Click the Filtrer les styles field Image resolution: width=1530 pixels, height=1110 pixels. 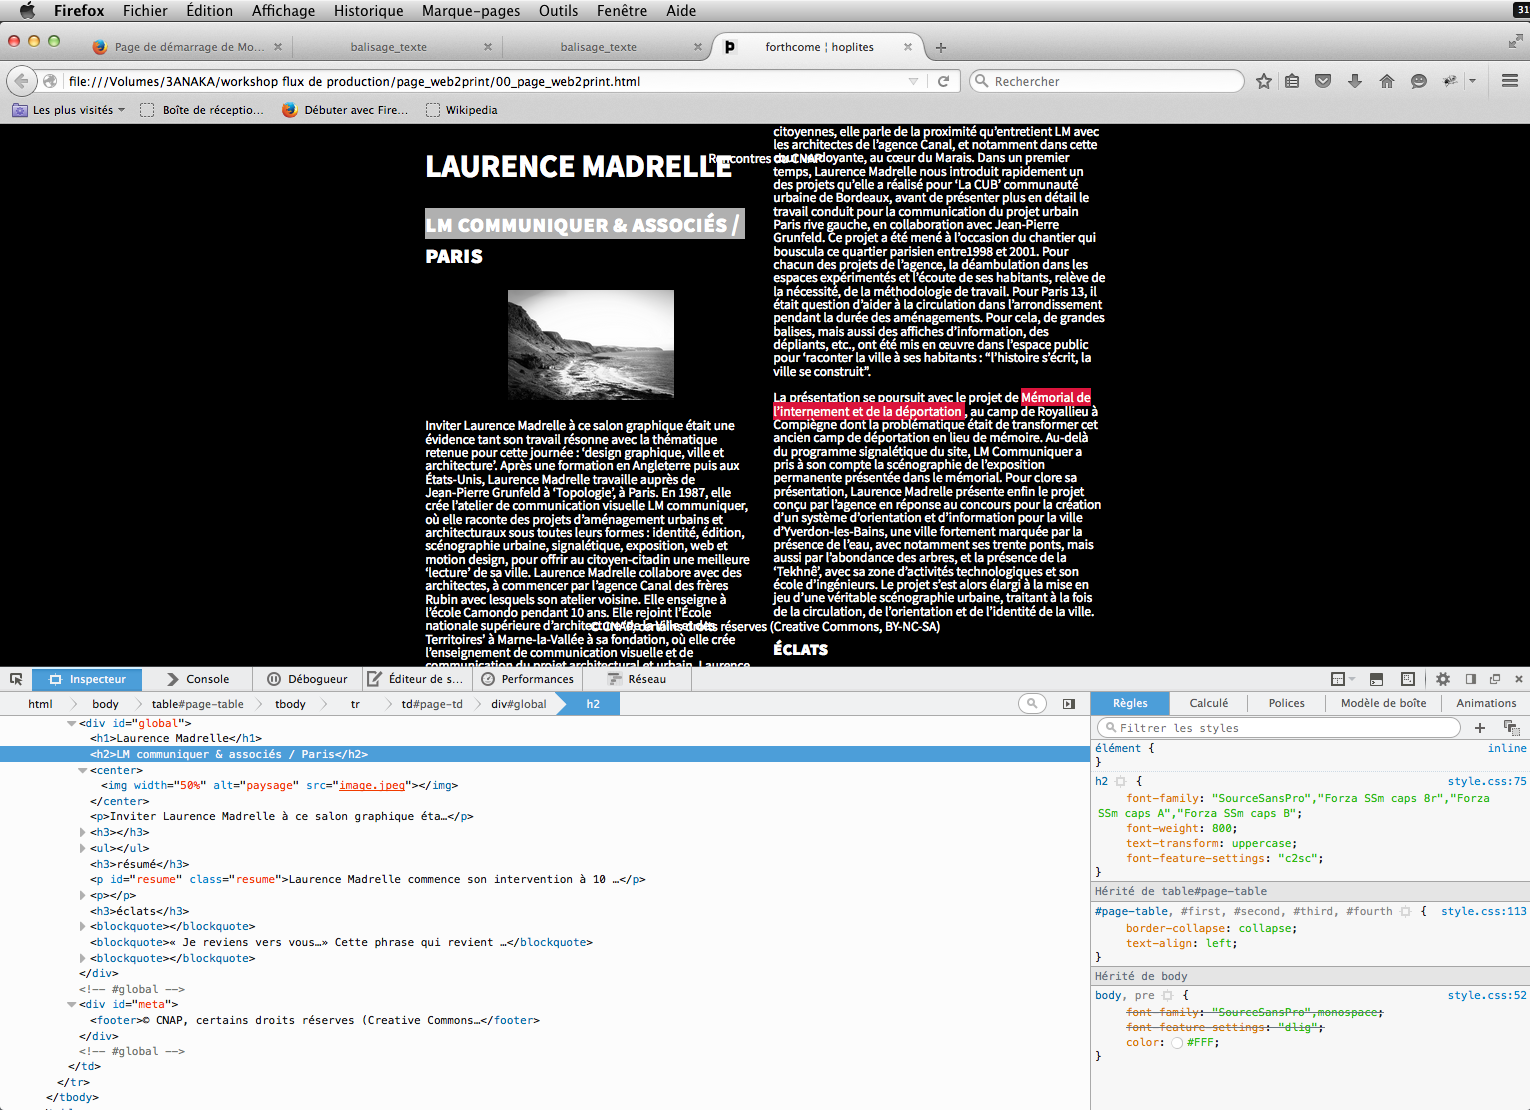tap(1280, 728)
